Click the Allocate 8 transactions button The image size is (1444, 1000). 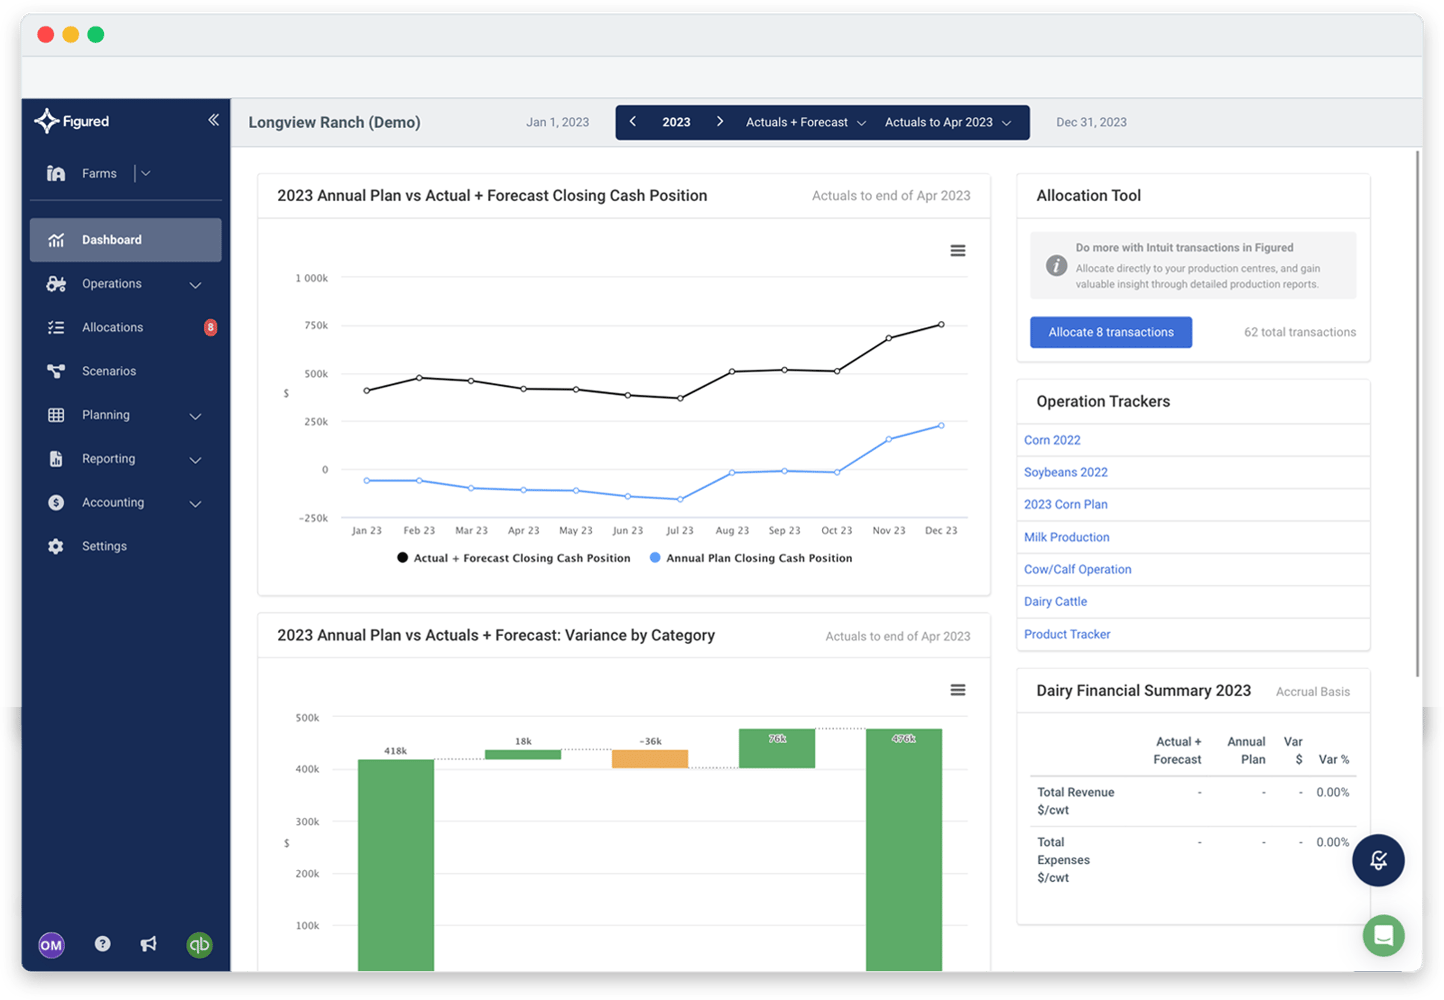(x=1110, y=331)
